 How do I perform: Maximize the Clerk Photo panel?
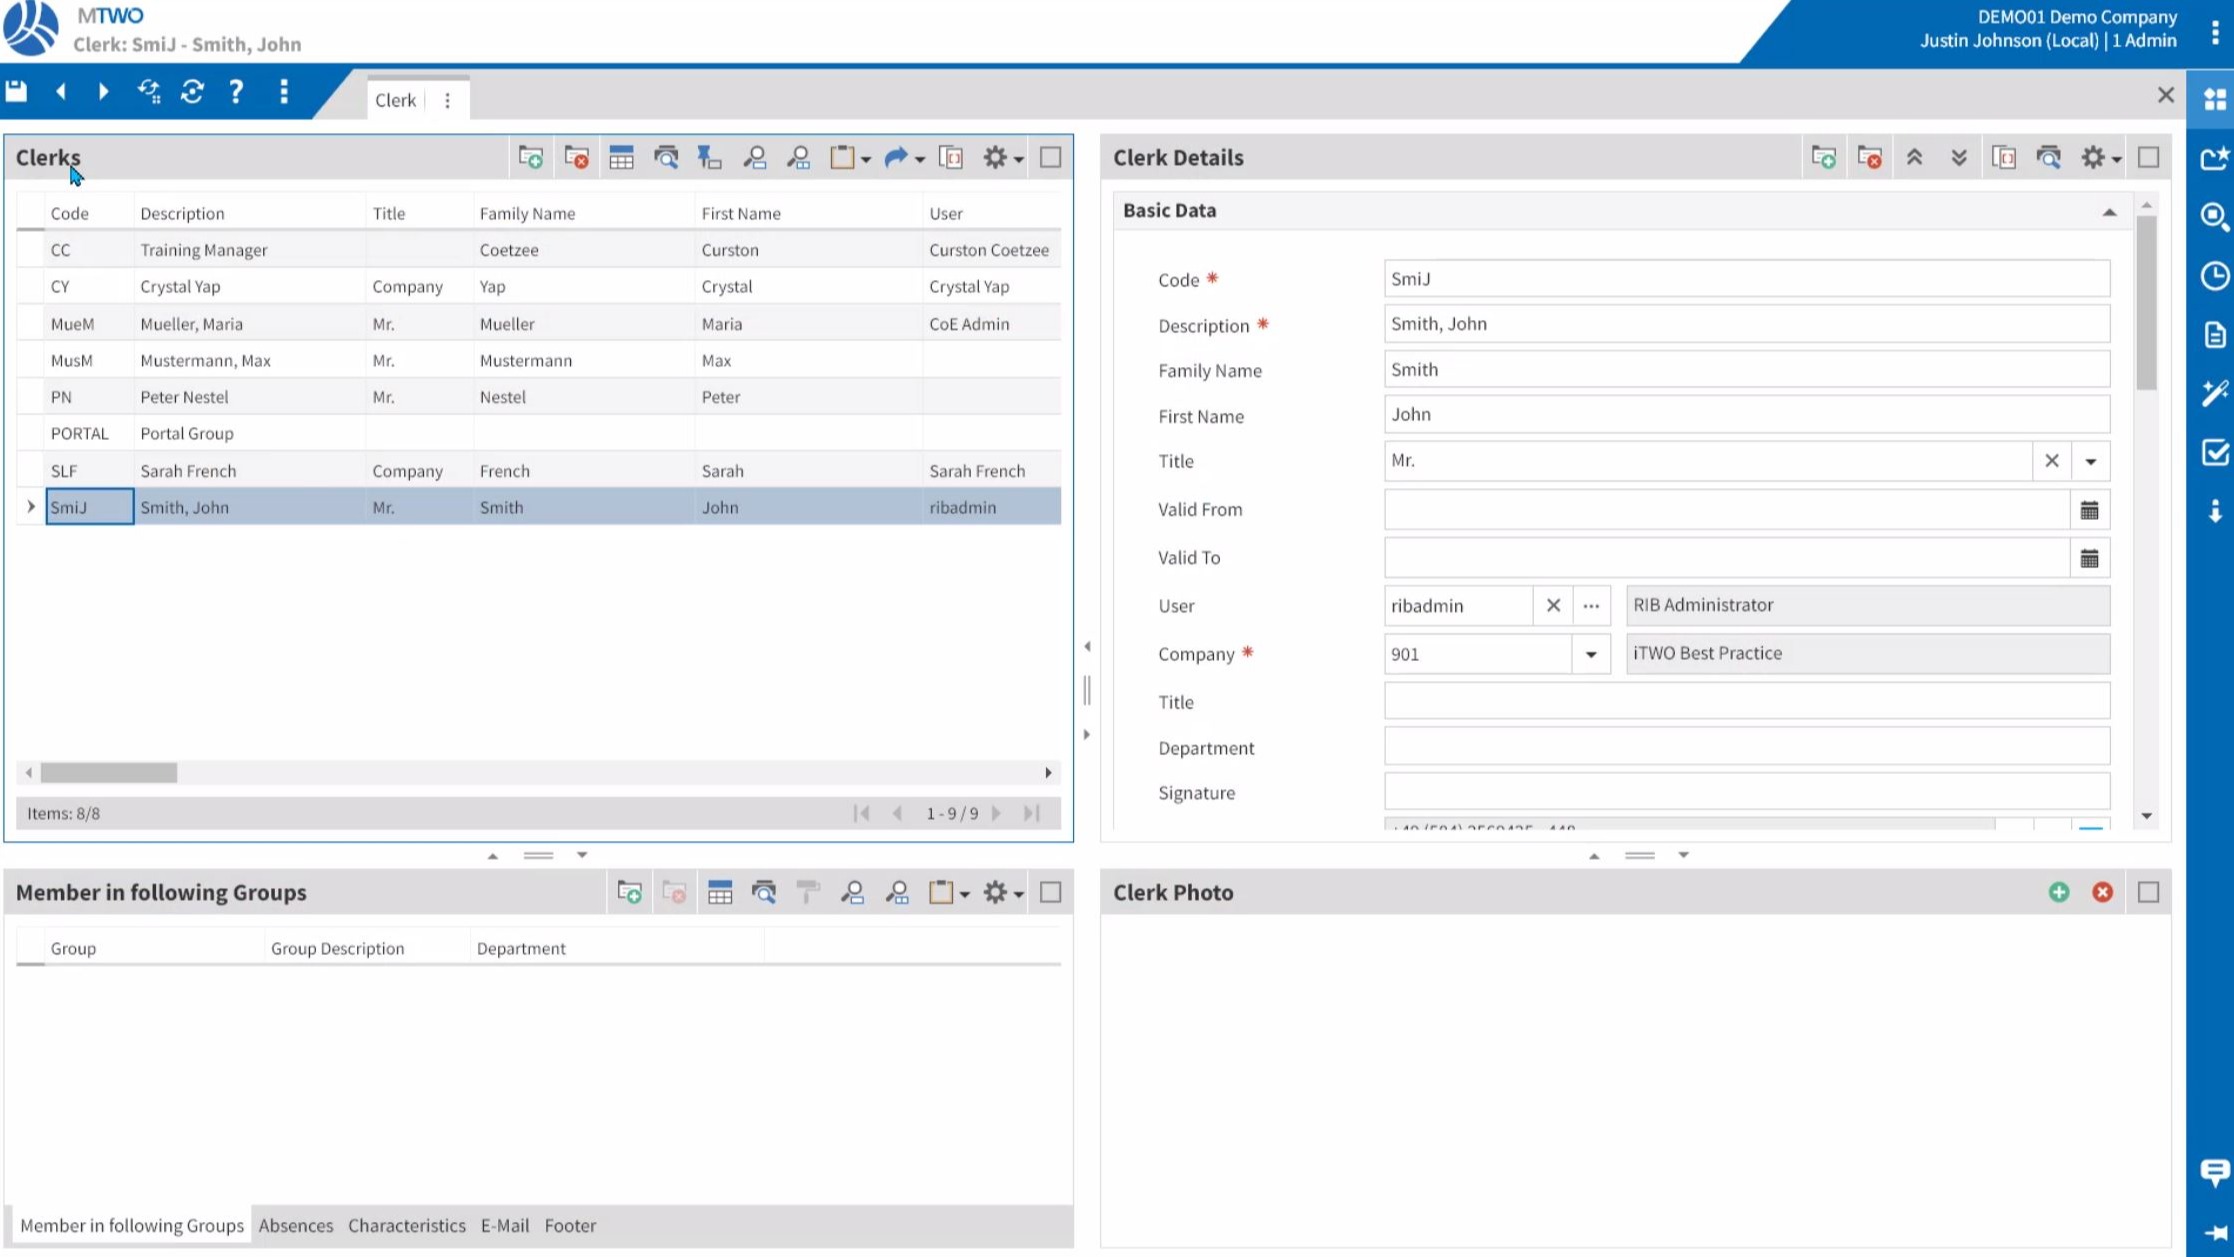2148,892
